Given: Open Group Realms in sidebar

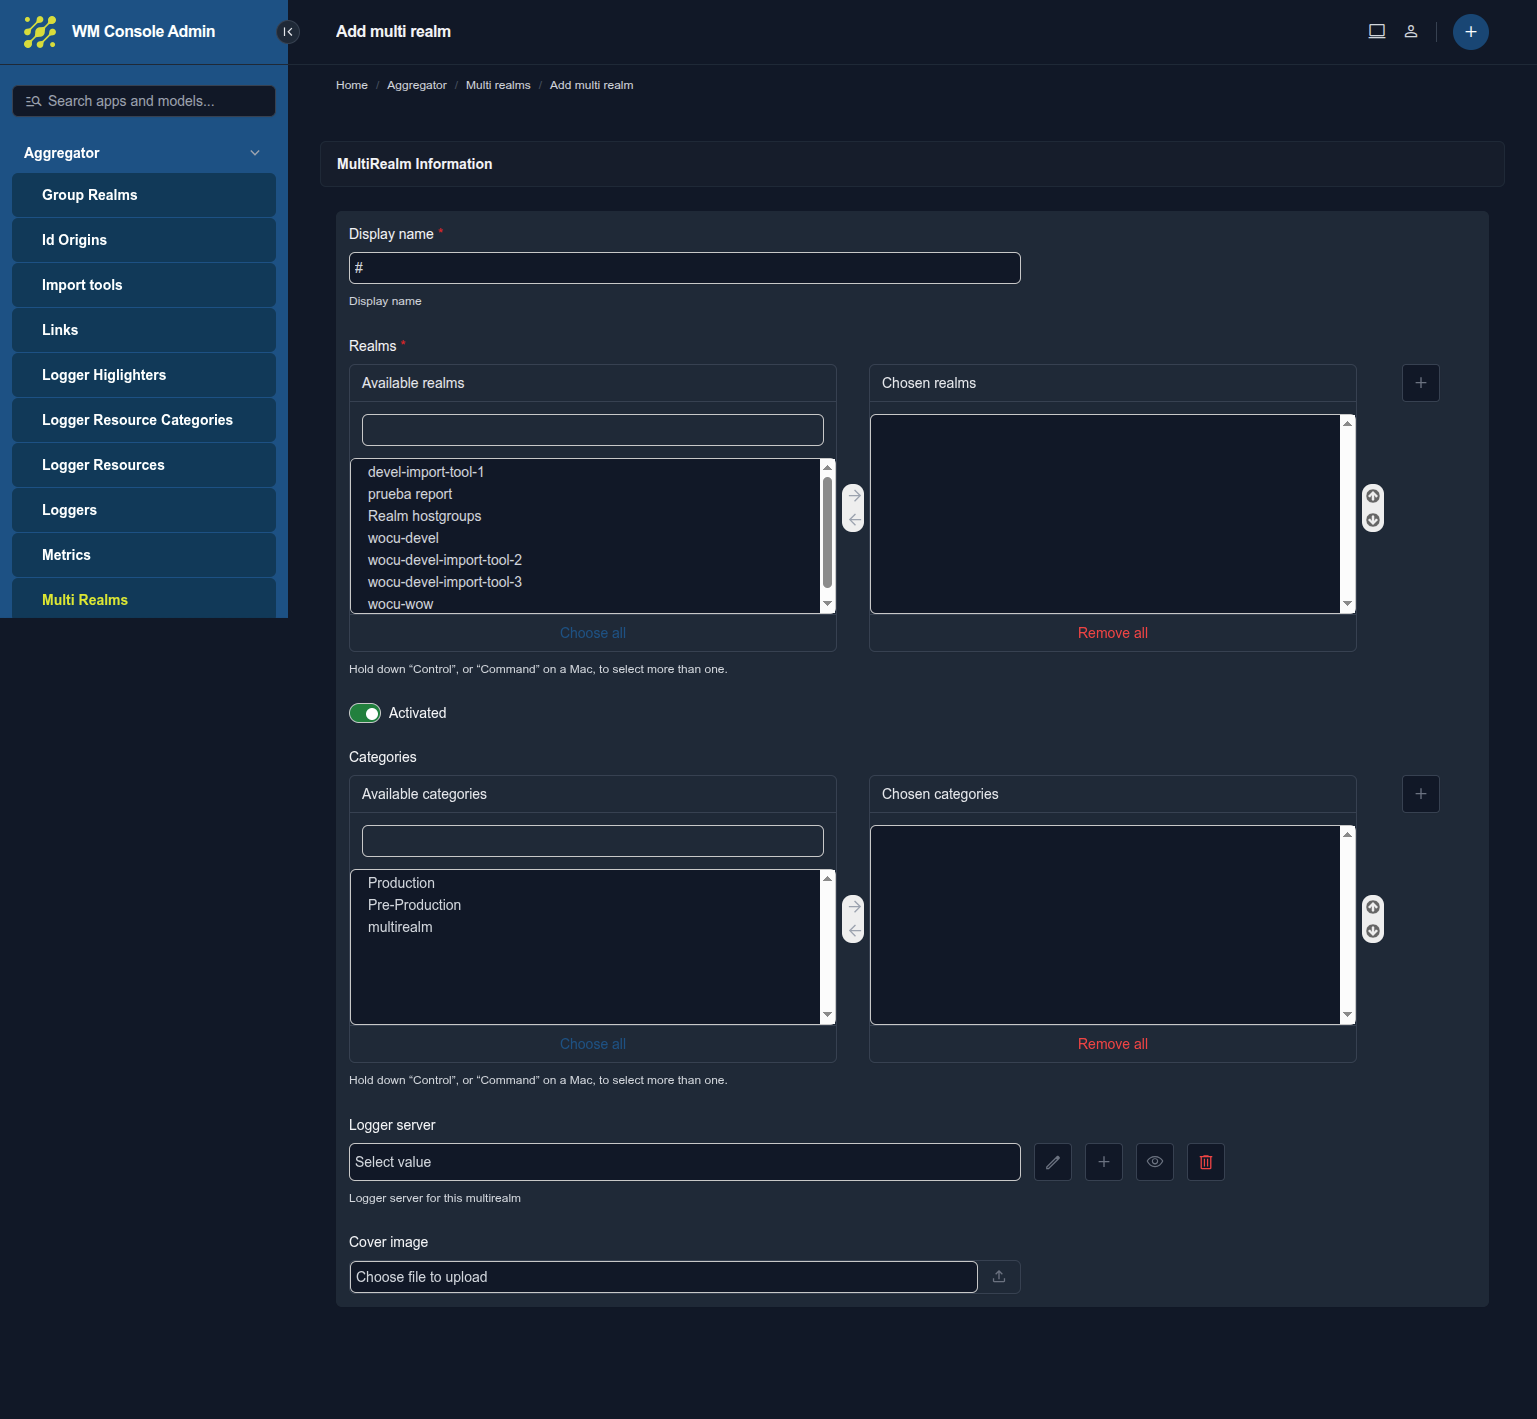Looking at the screenshot, I should click(90, 195).
